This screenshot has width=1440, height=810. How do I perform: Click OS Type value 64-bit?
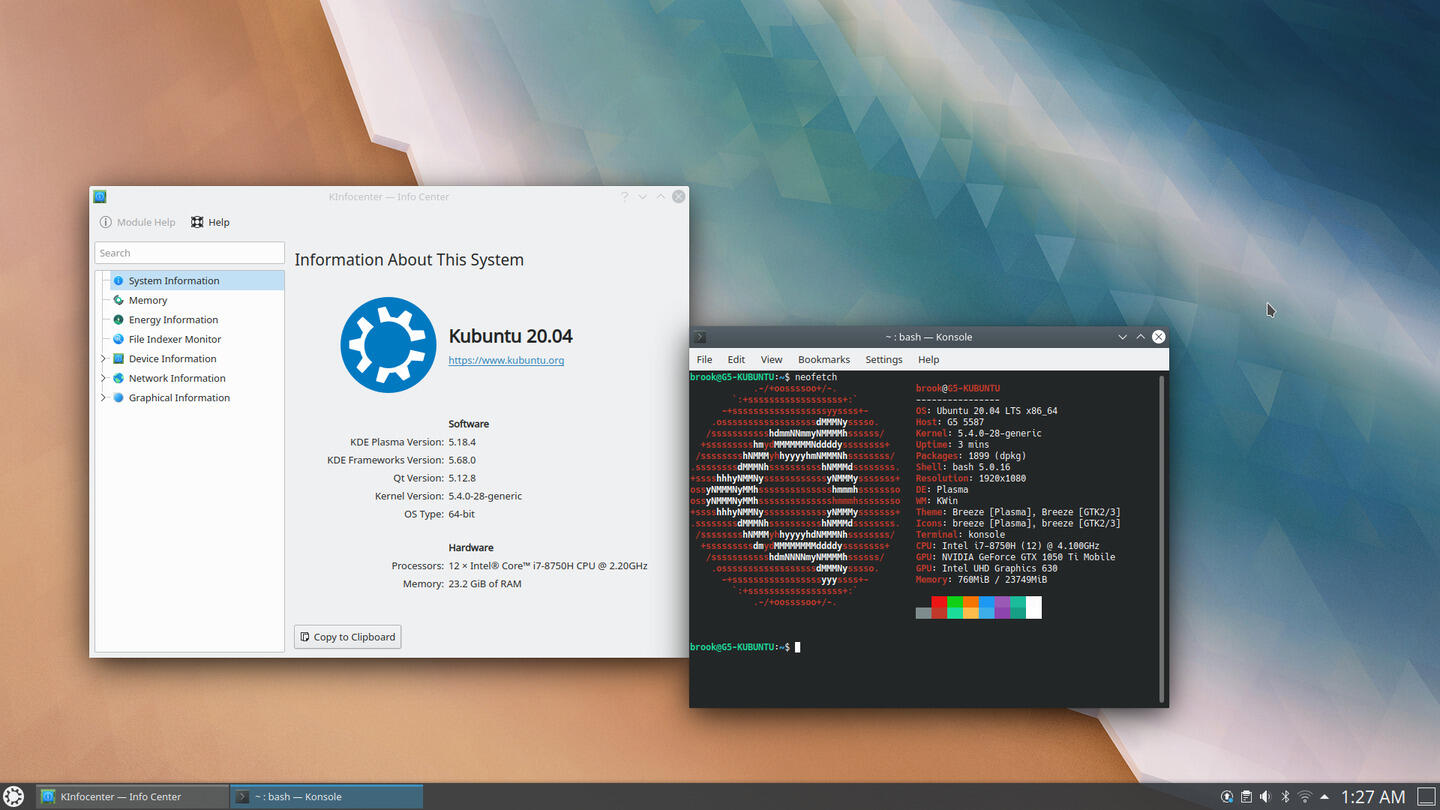462,514
